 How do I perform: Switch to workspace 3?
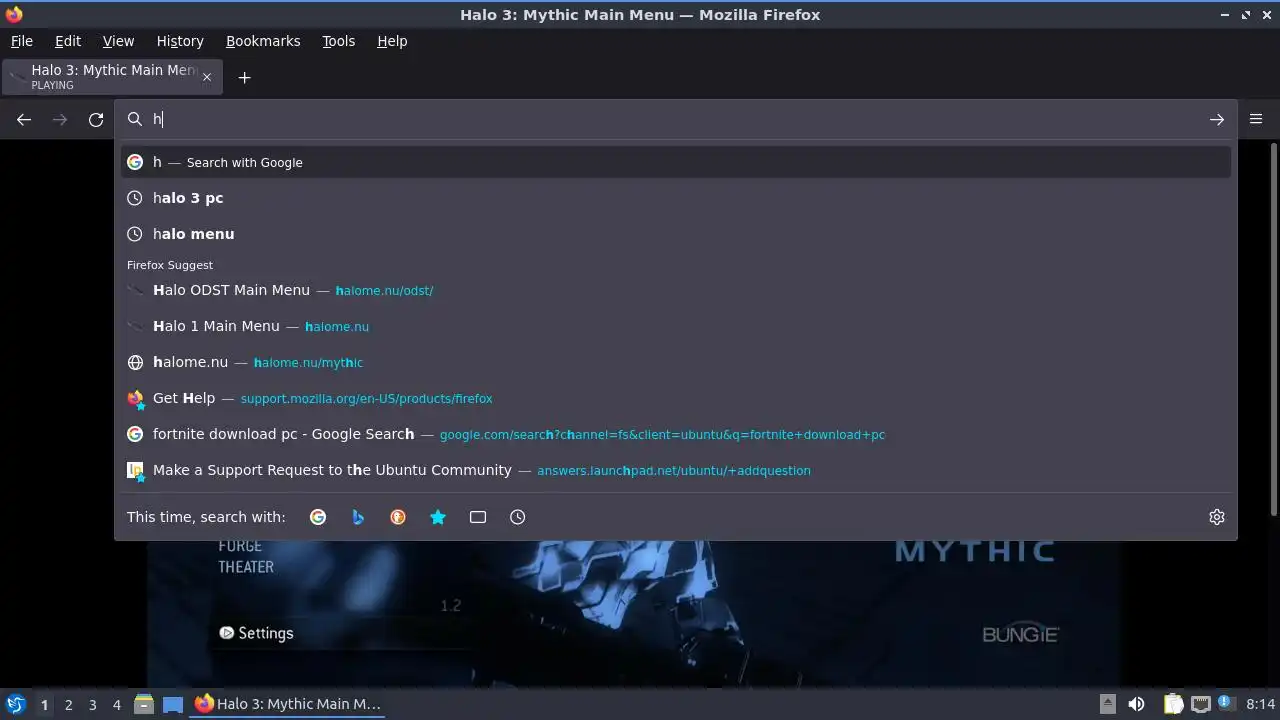tap(92, 705)
